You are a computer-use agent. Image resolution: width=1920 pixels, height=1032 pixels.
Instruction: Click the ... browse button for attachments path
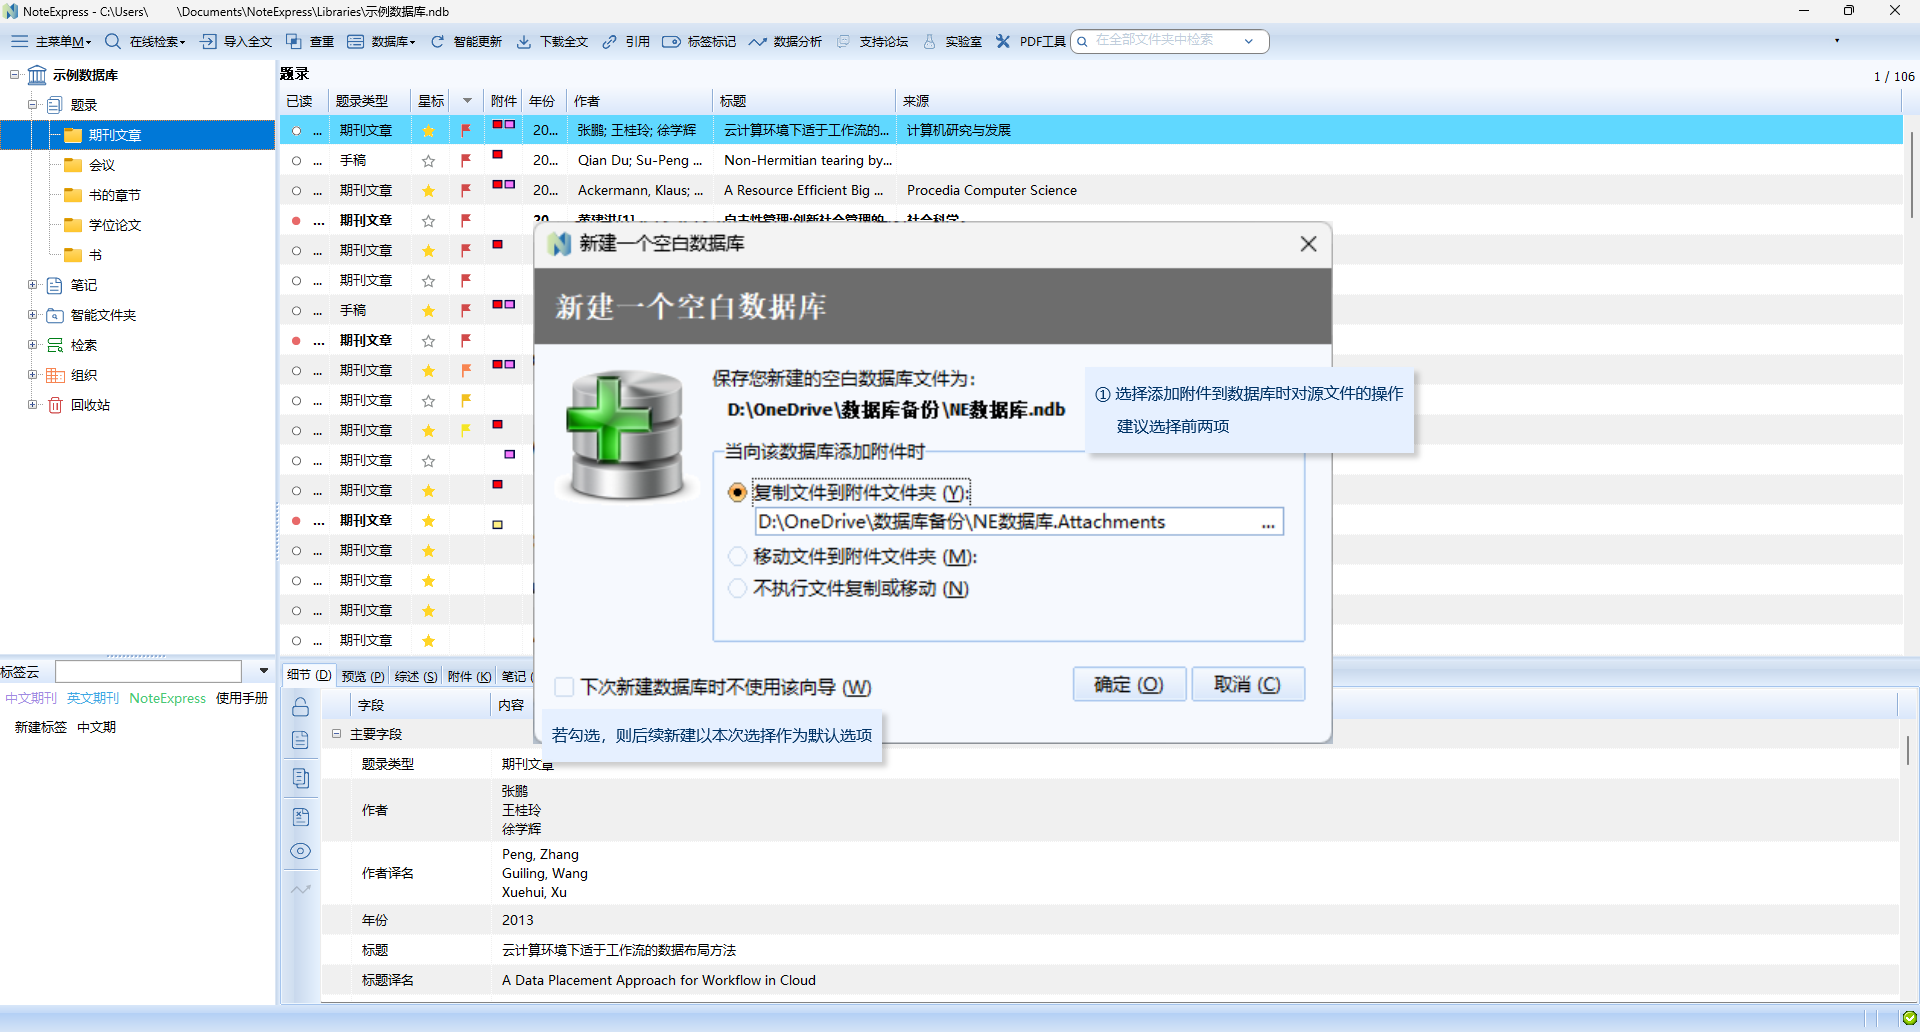tap(1268, 522)
